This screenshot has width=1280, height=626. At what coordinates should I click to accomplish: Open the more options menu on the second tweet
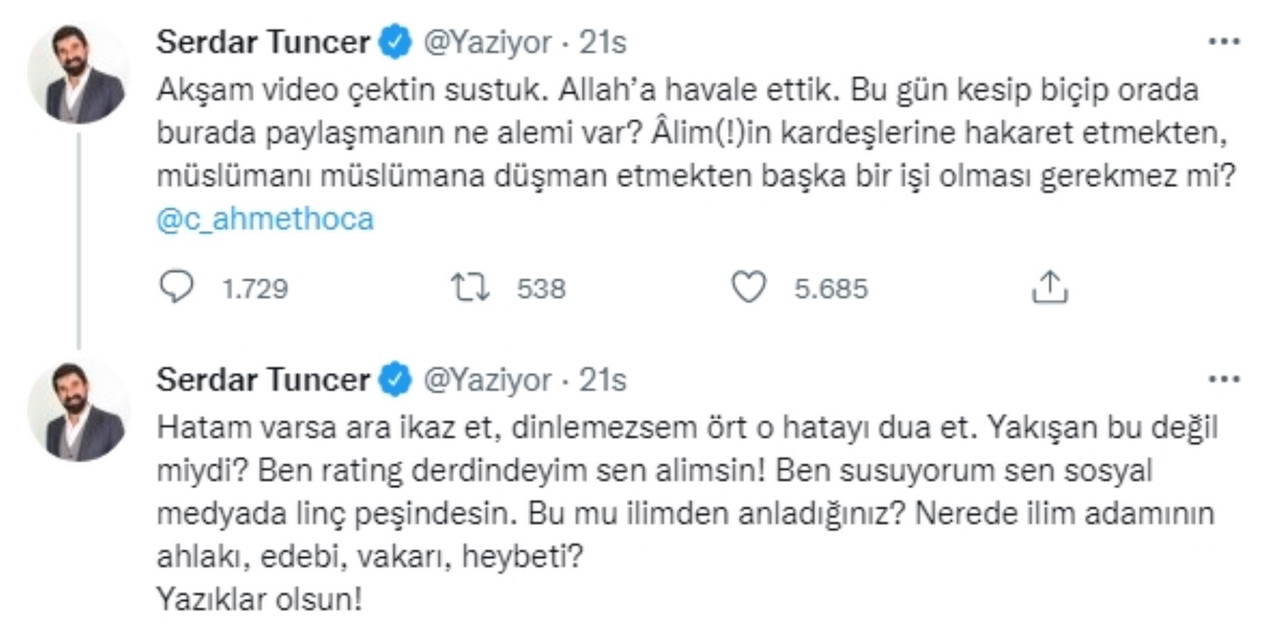[x=1224, y=381]
